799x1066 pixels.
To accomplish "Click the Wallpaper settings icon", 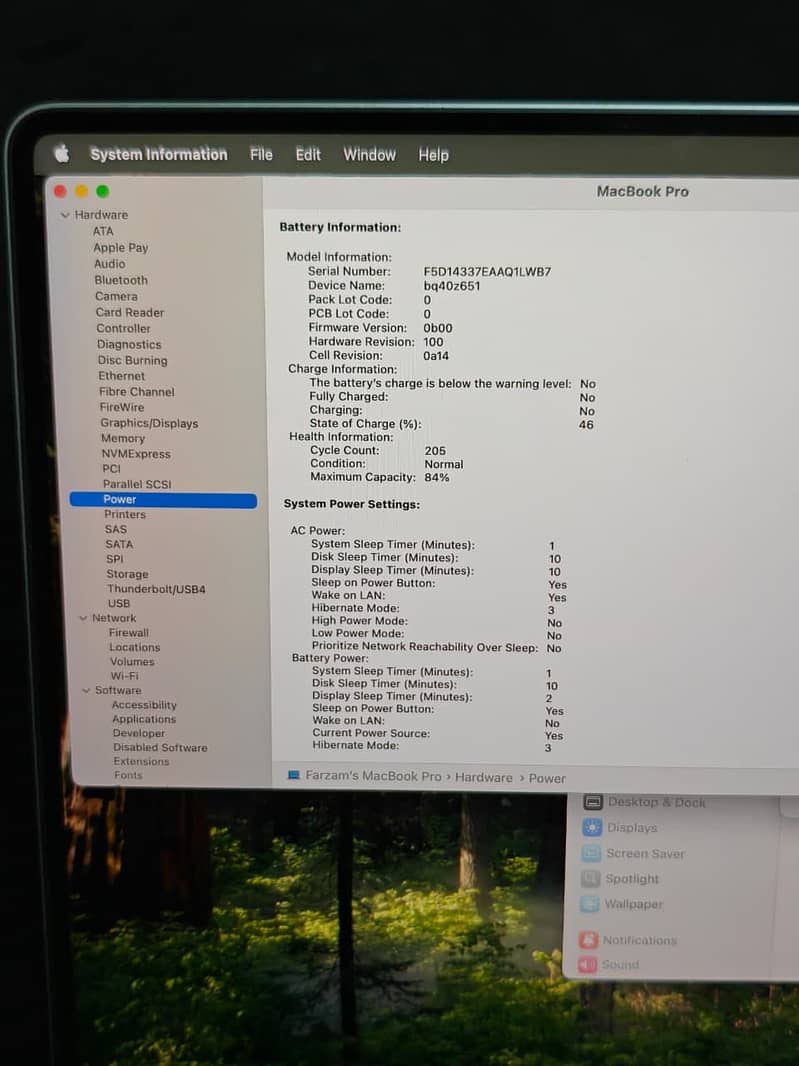I will click(589, 904).
